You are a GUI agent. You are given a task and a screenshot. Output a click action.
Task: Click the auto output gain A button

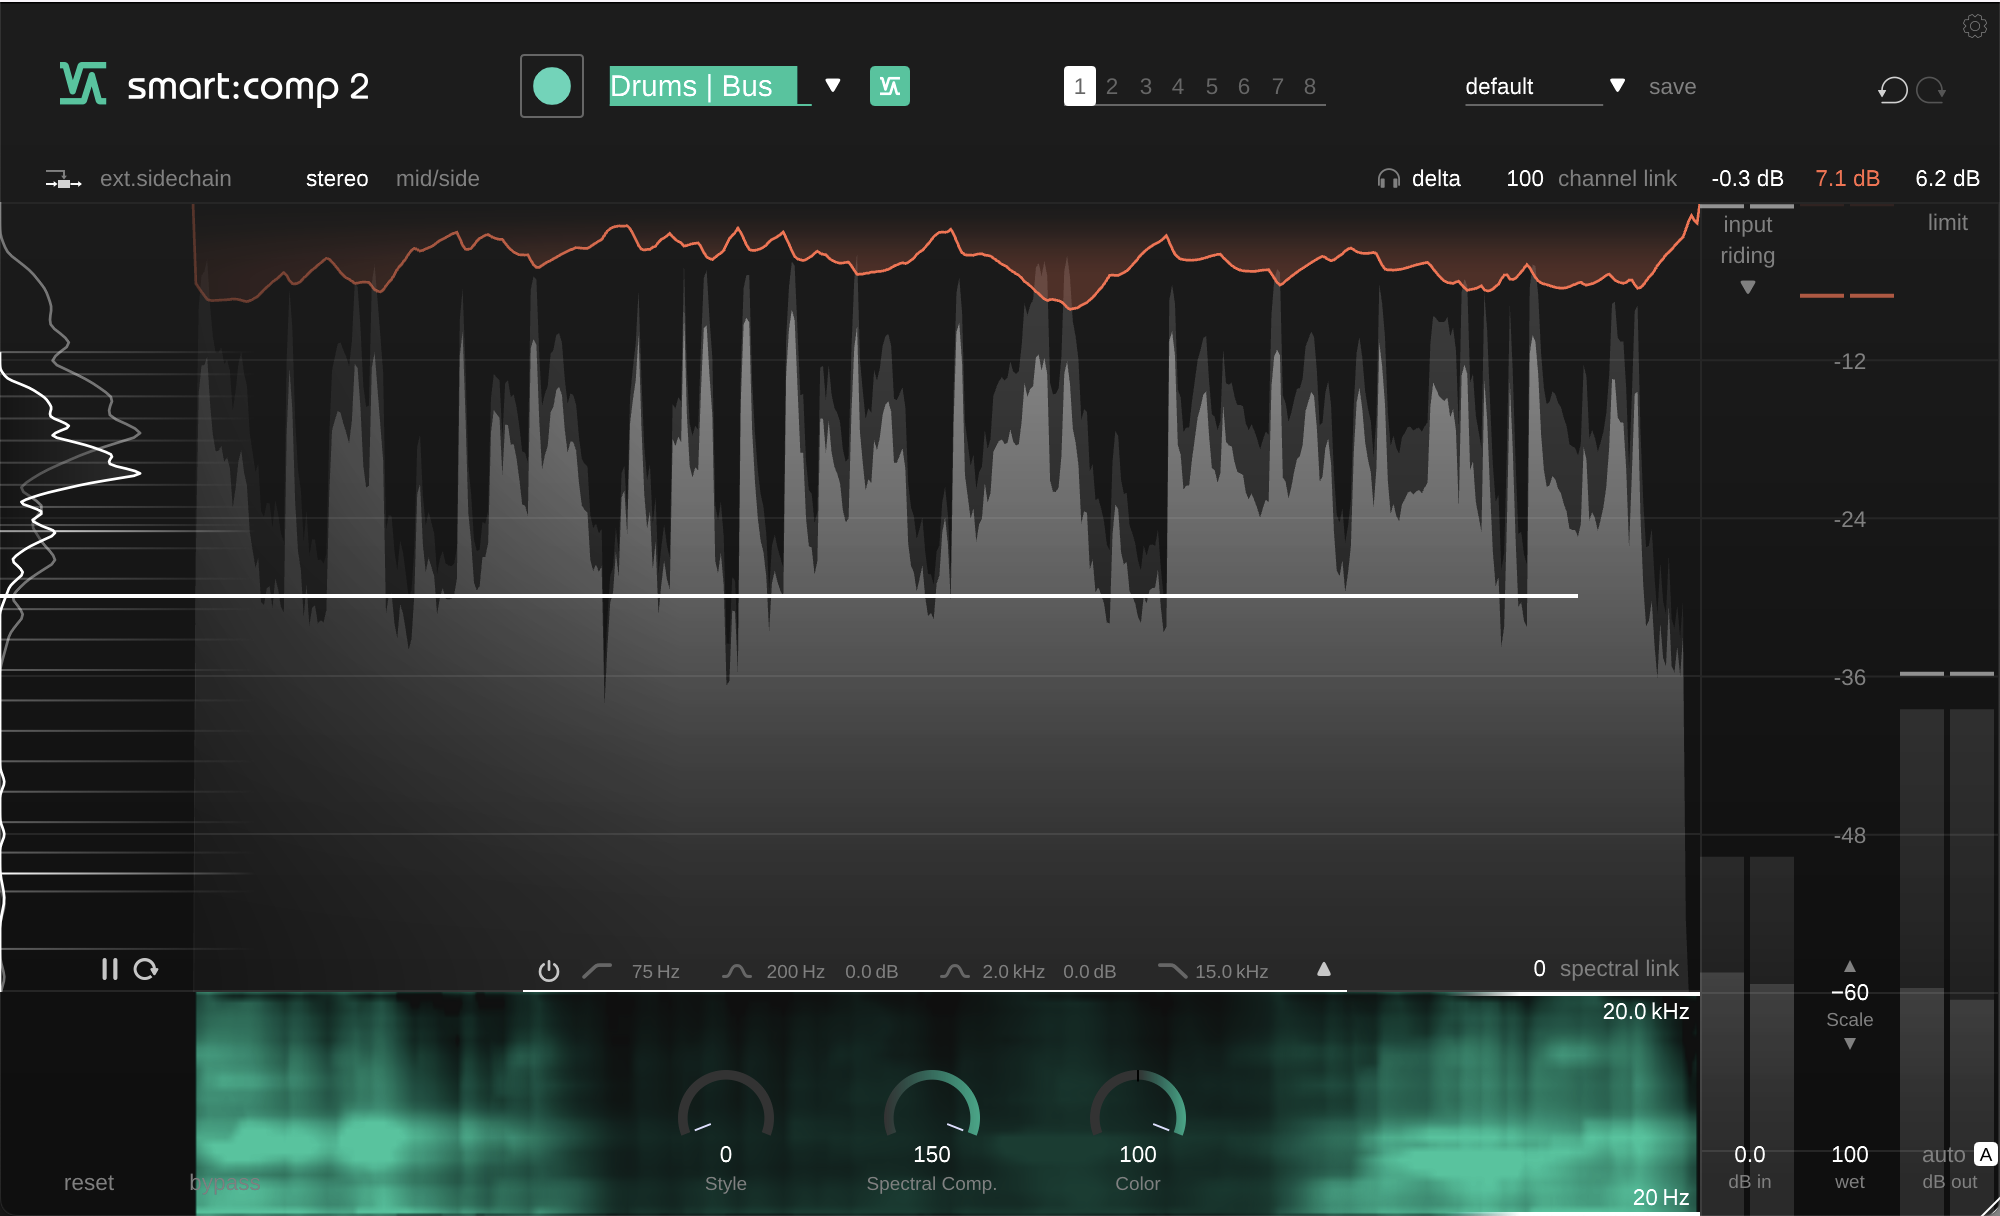pyautogui.click(x=1984, y=1155)
